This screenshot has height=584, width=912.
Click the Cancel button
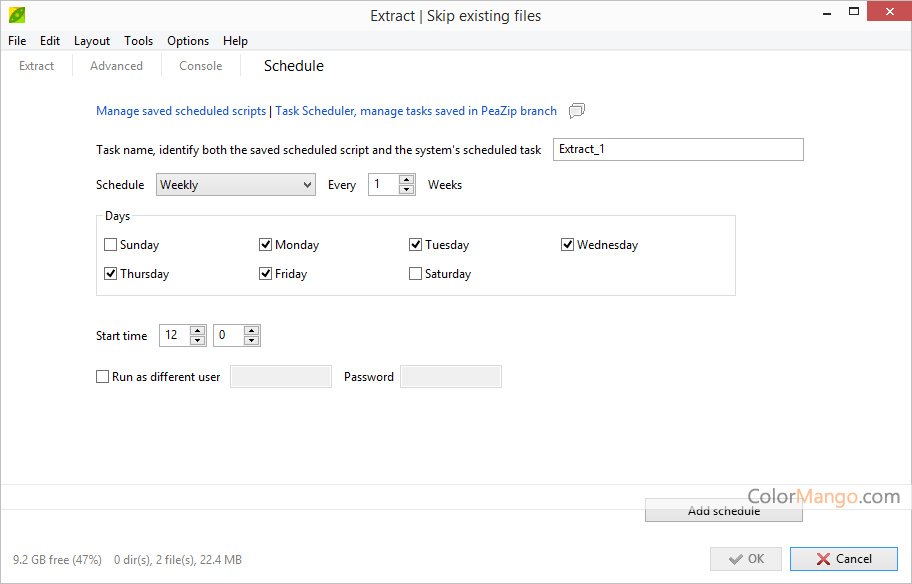click(x=843, y=559)
